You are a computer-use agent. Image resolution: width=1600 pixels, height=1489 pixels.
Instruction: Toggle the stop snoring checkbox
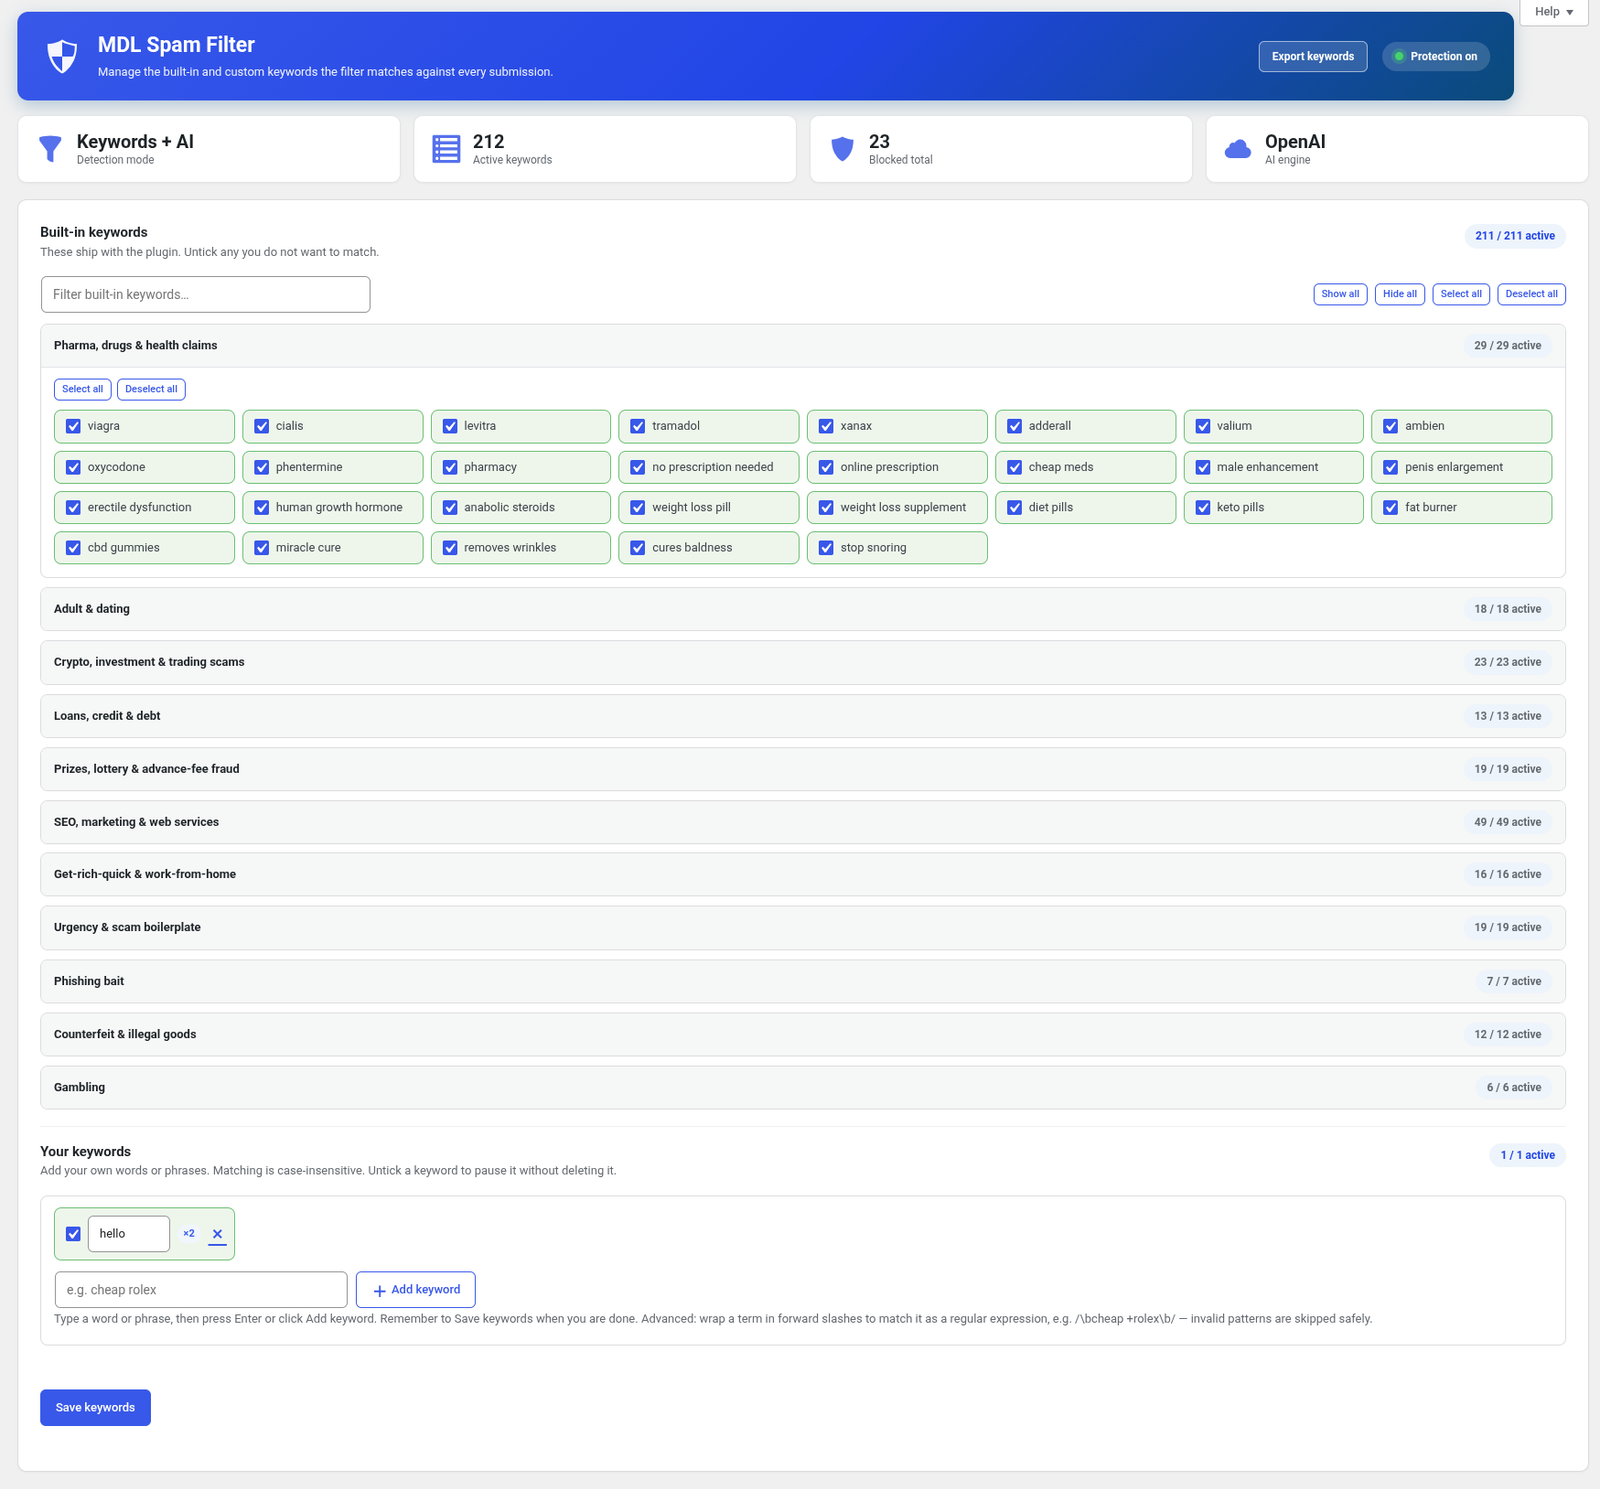pos(826,548)
